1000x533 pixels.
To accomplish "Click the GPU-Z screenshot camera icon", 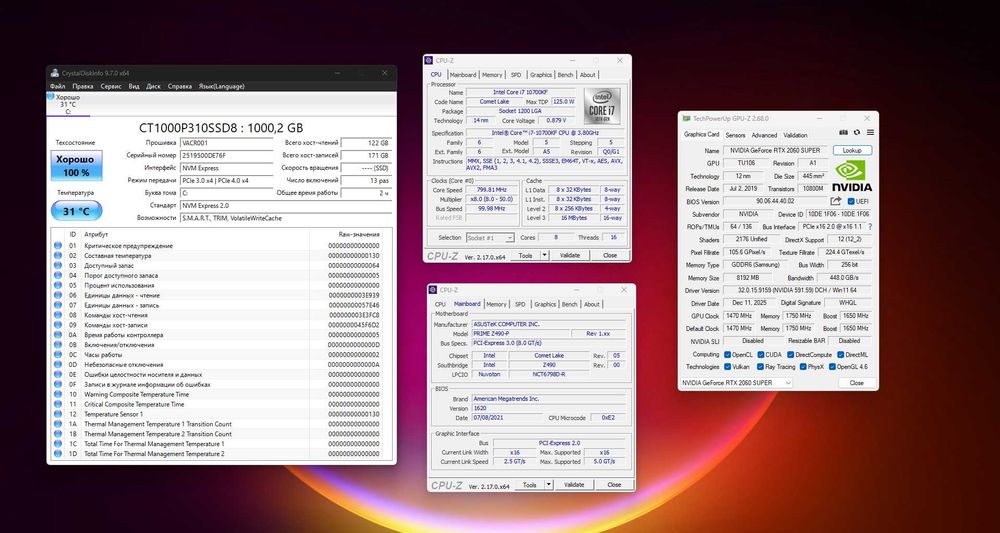I will tap(844, 132).
